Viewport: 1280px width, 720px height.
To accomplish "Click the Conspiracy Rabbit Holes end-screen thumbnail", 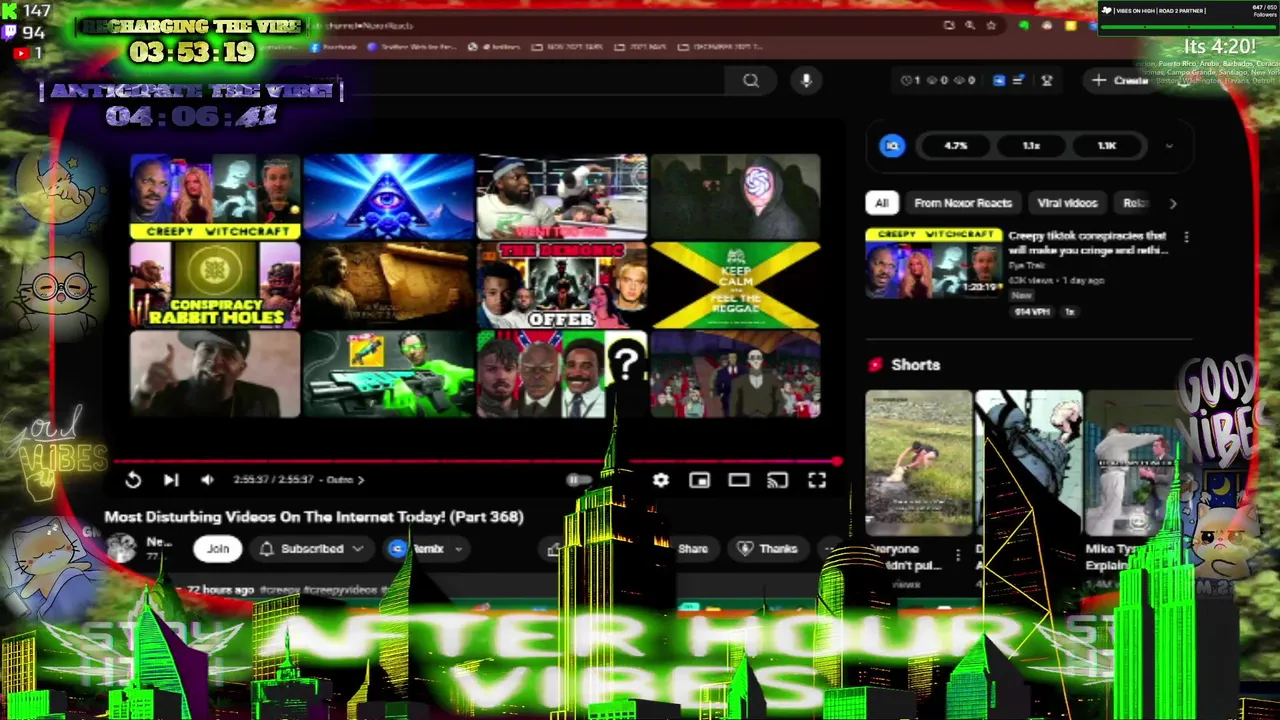I will 215,285.
